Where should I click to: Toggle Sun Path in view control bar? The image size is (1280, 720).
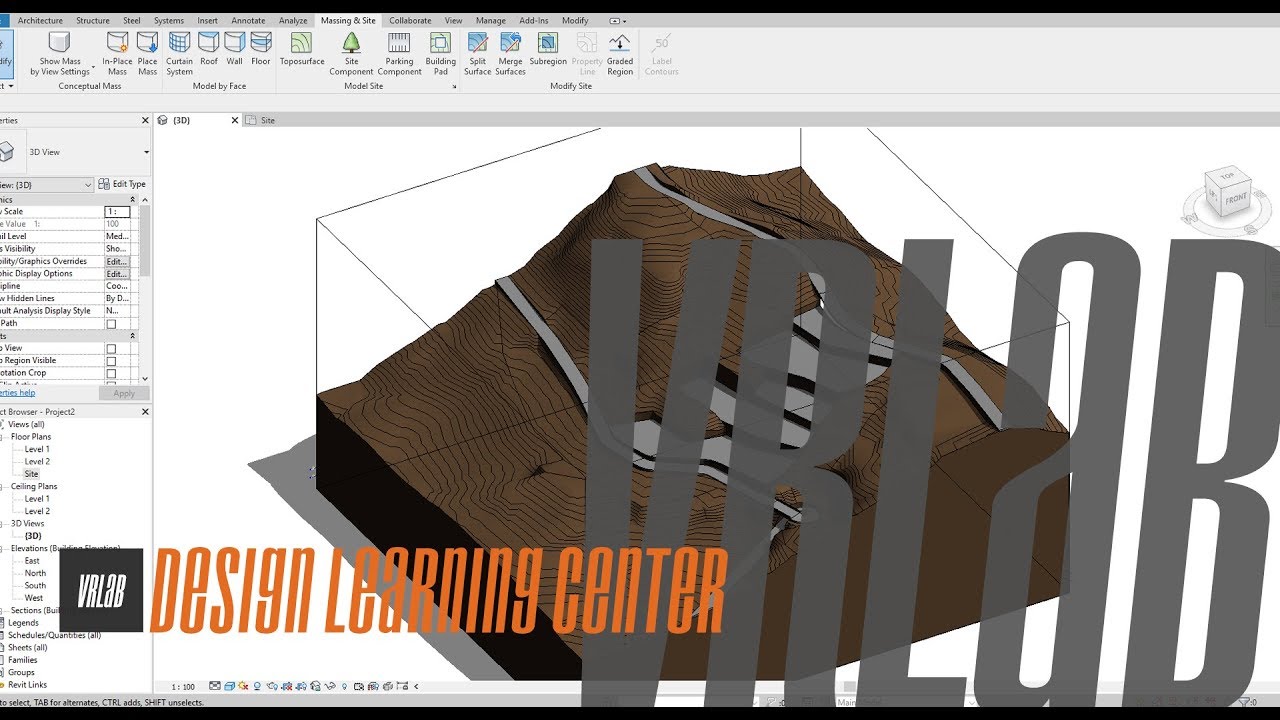[x=243, y=686]
